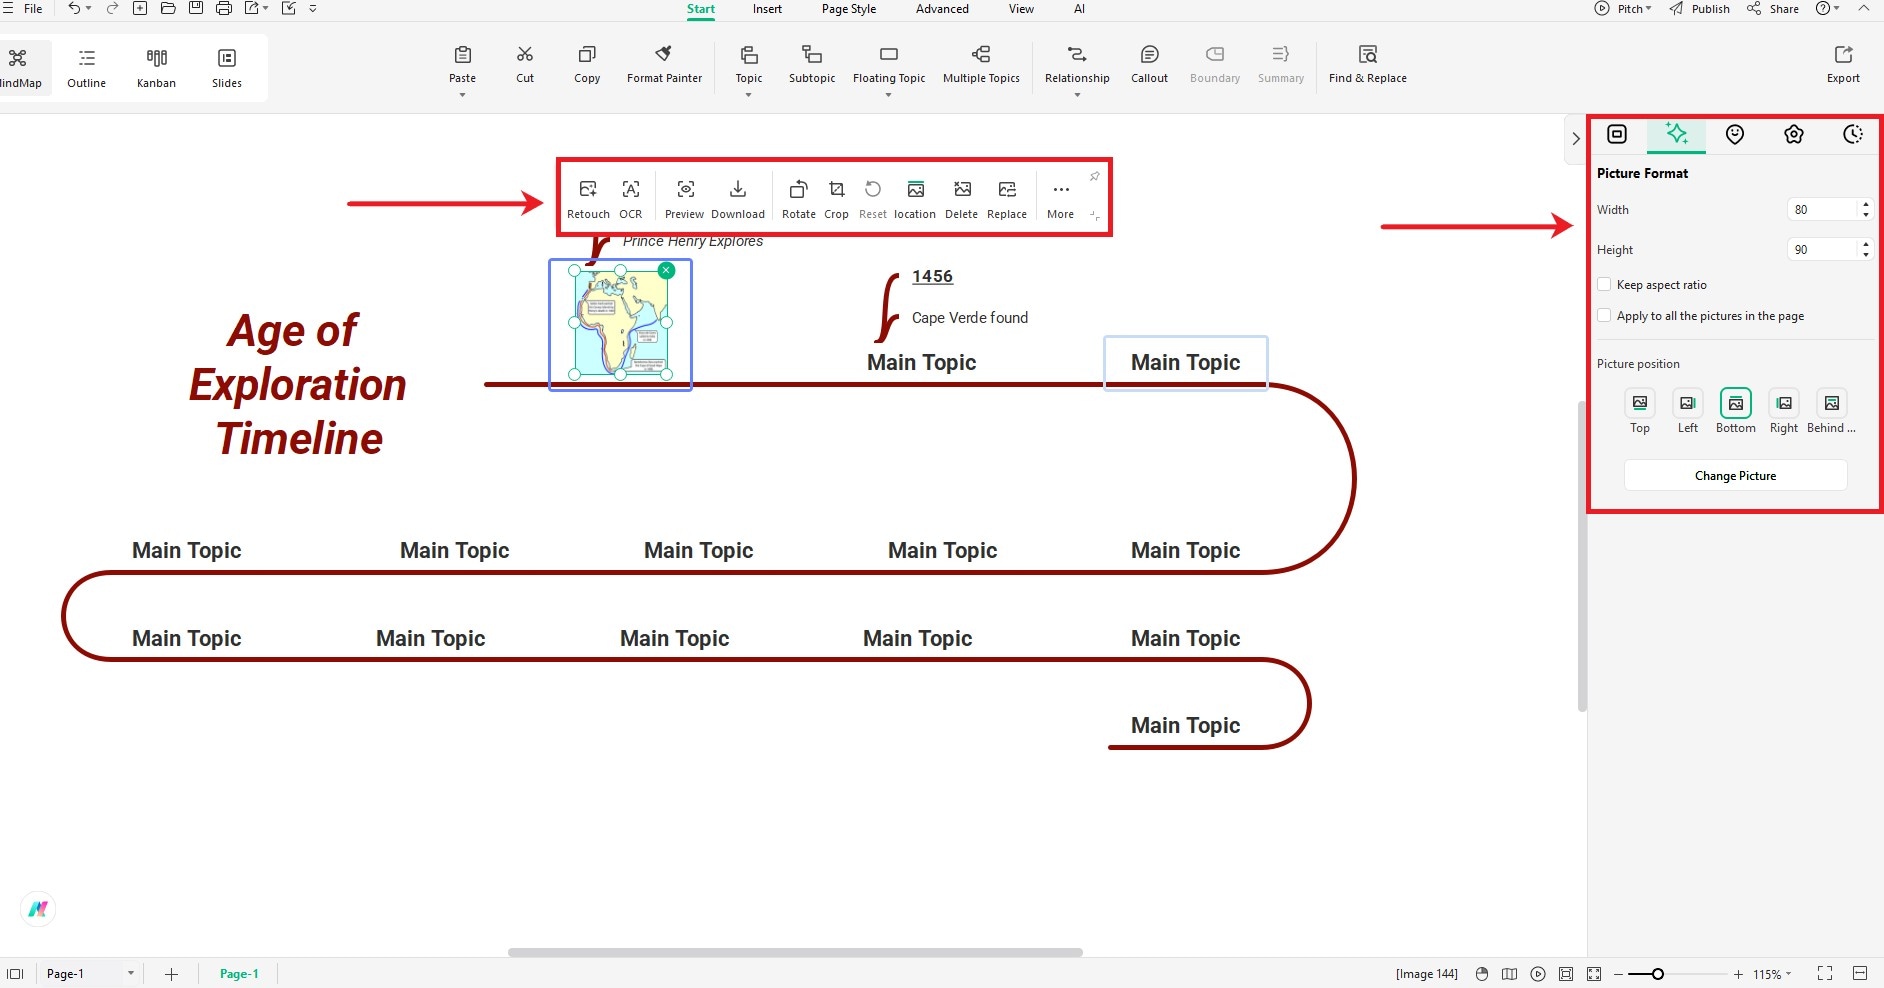The height and width of the screenshot is (988, 1884).
Task: Open picture location options
Action: coord(915,199)
